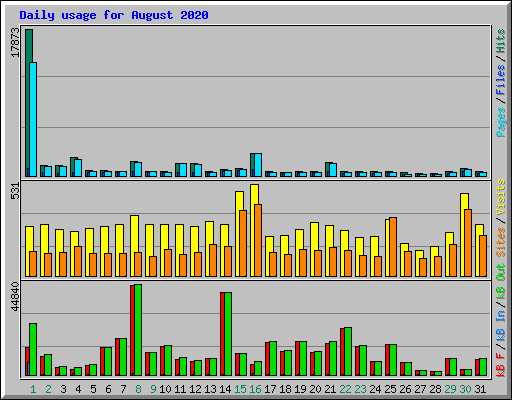The height and width of the screenshot is (400, 512).
Task: Click day 23 on the date axis
Action: [360, 389]
